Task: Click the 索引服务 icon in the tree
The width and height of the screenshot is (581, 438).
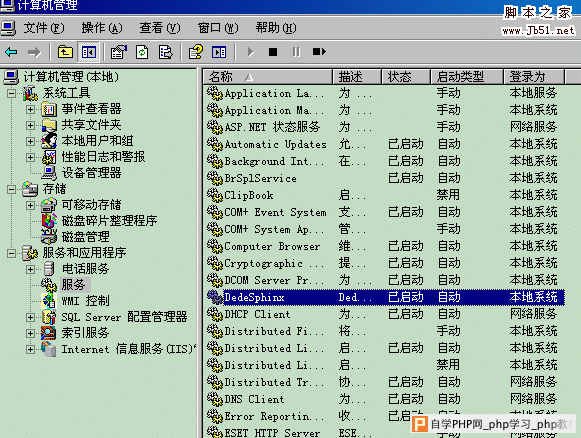Action: (49, 333)
